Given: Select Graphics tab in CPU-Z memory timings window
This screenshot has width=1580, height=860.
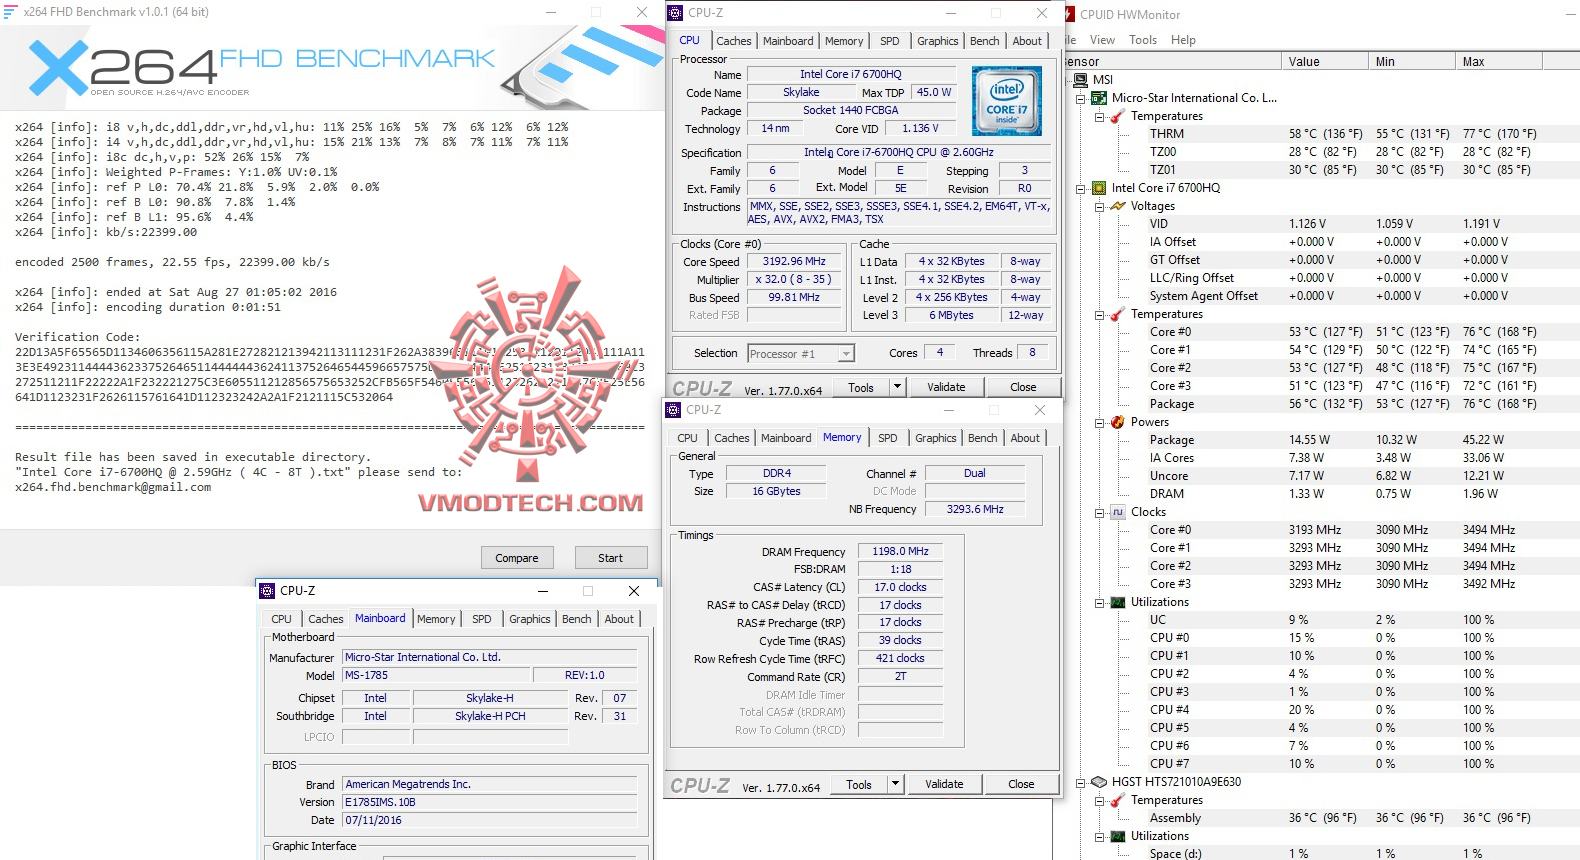Looking at the screenshot, I should pyautogui.click(x=936, y=438).
